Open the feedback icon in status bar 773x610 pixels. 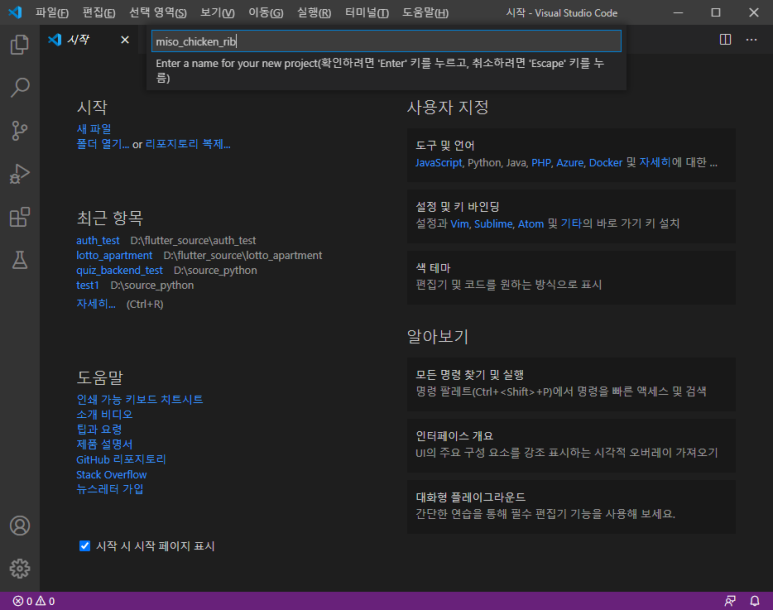coord(730,601)
